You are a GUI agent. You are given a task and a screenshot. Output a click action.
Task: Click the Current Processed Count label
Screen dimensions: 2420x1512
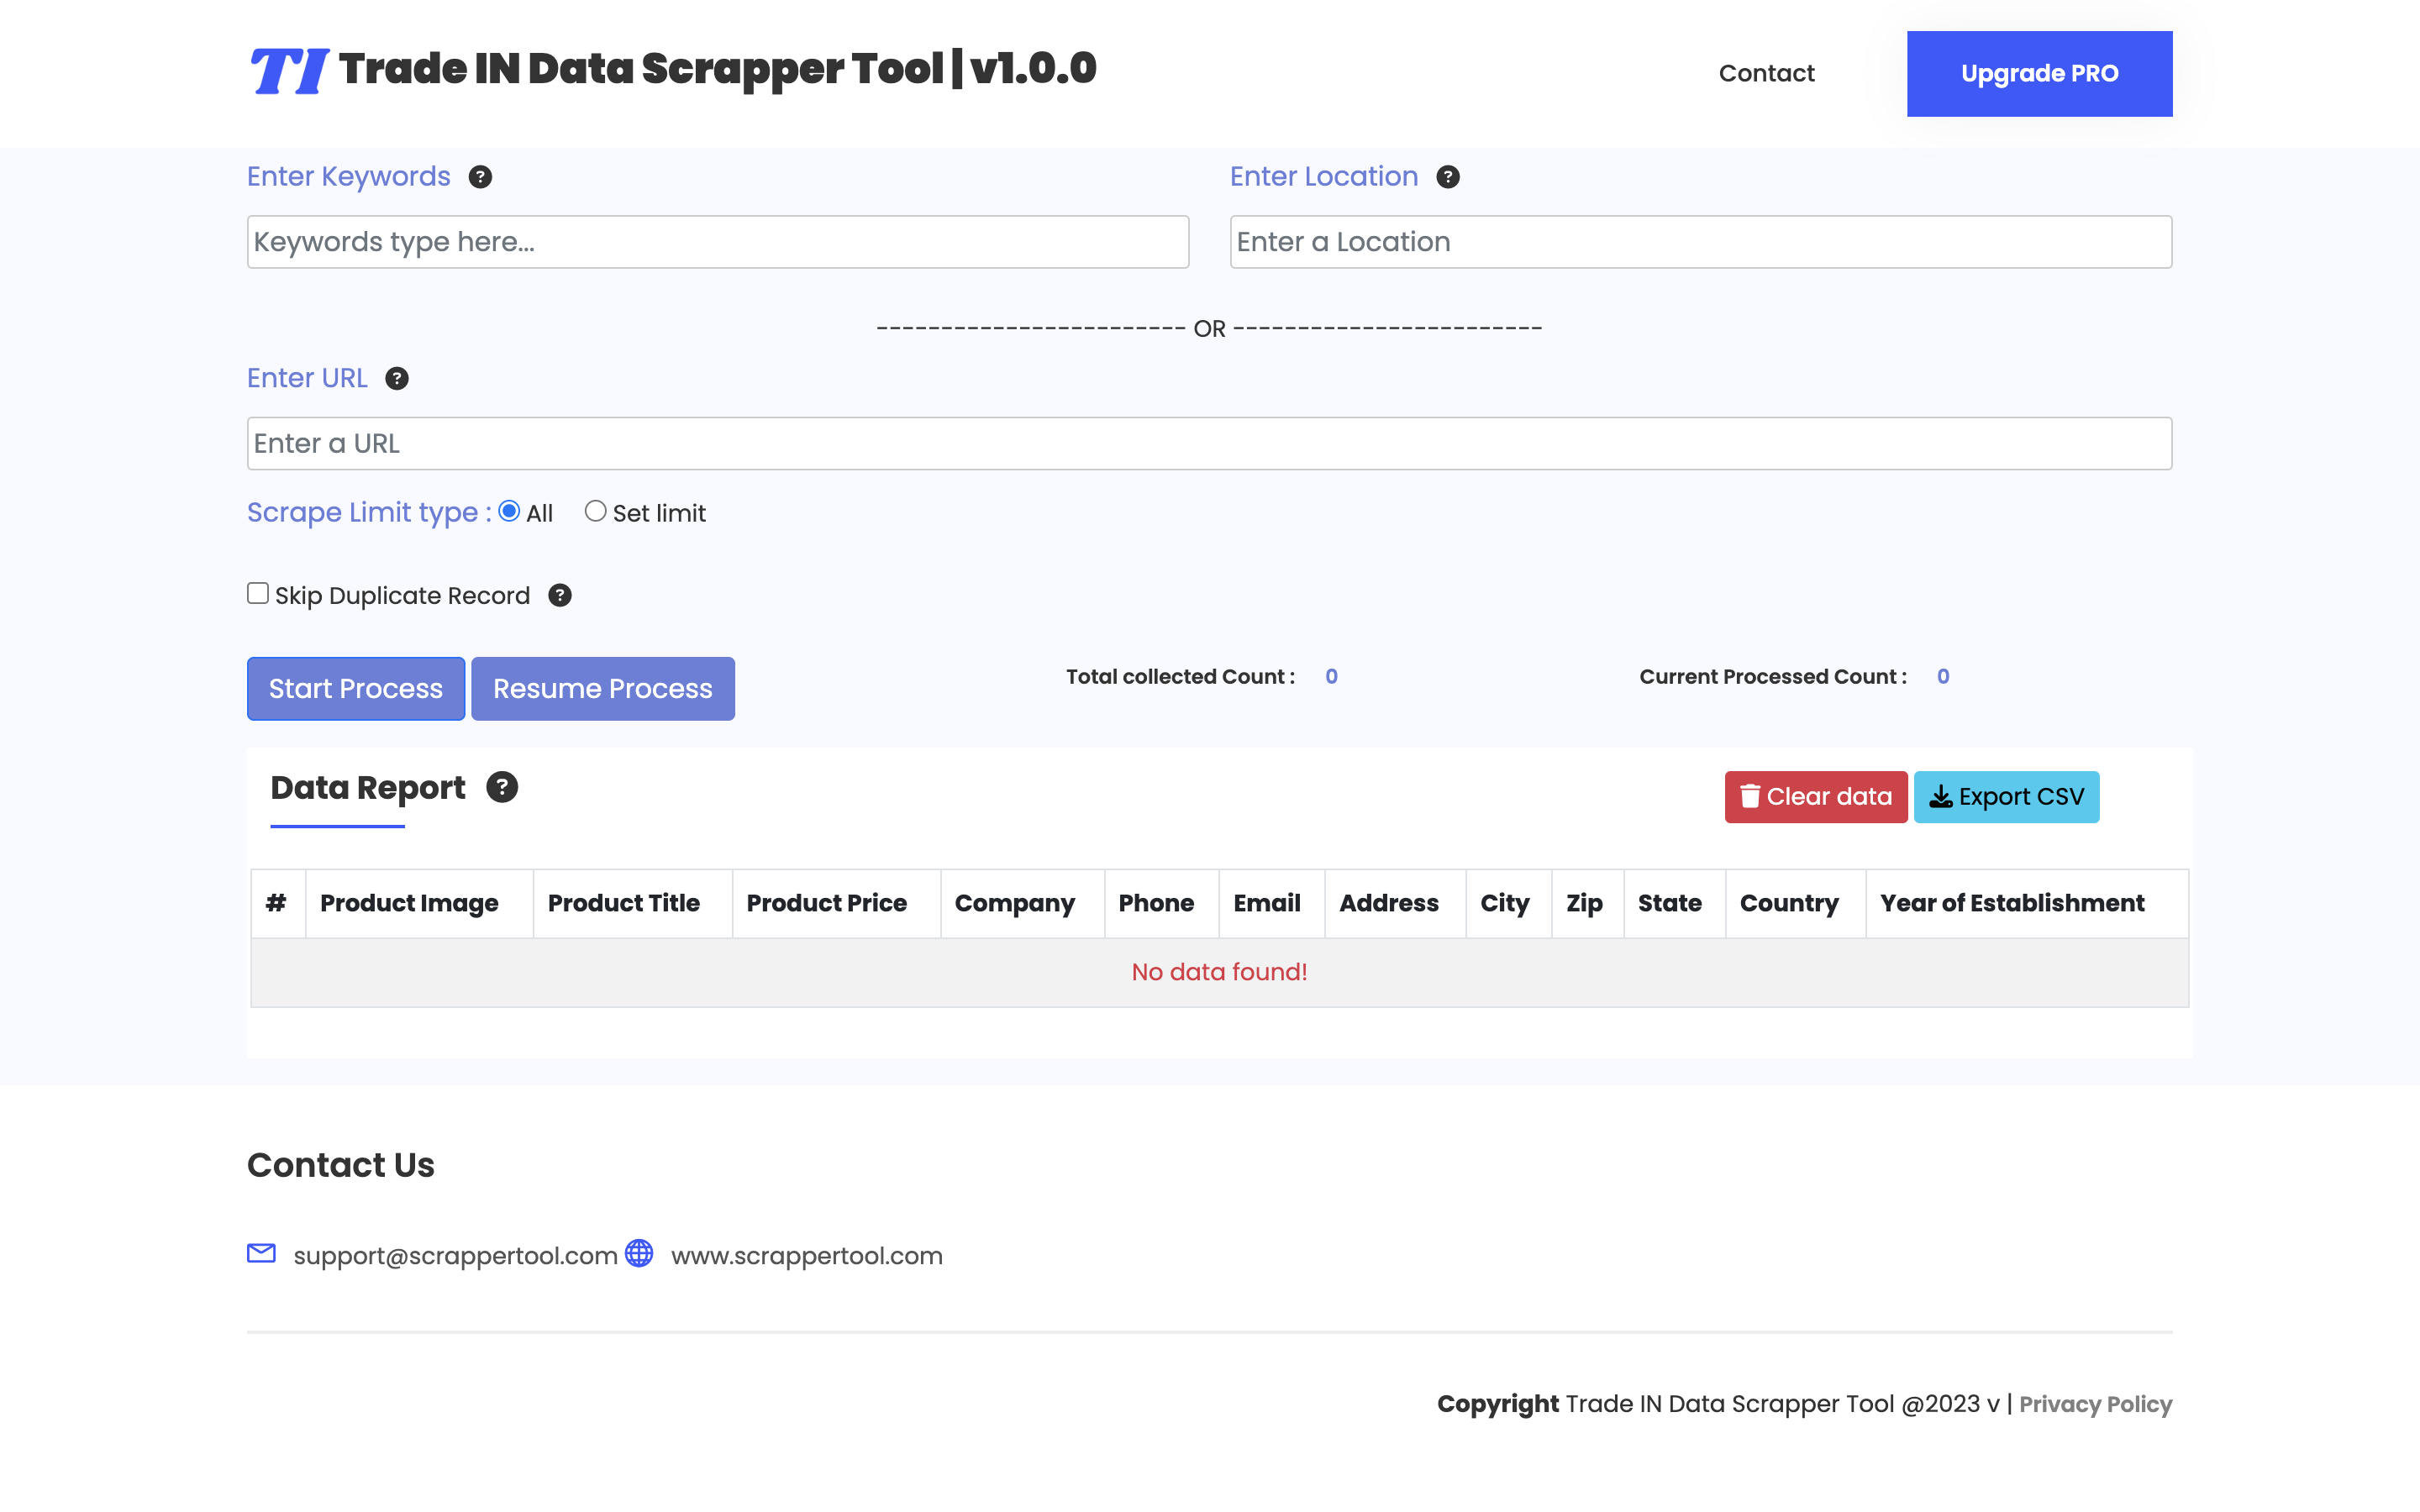coord(1773,677)
